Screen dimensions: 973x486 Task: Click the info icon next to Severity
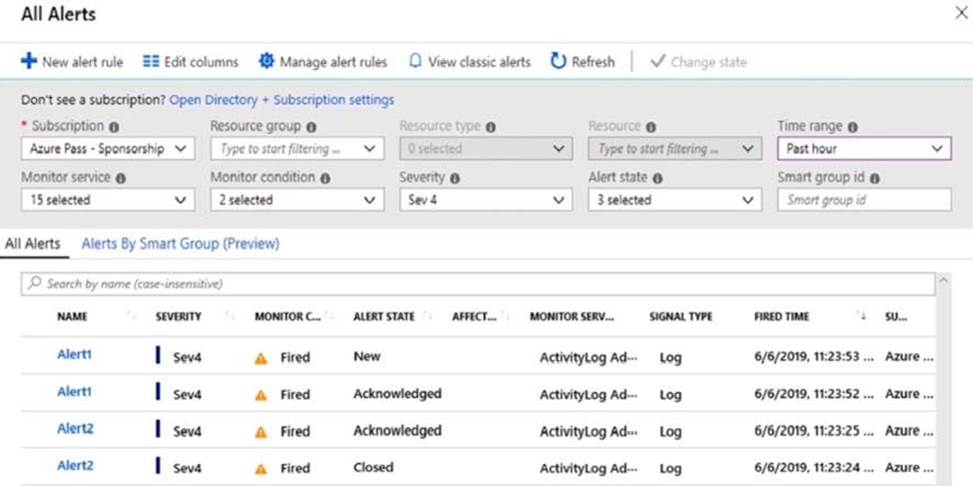tap(454, 178)
